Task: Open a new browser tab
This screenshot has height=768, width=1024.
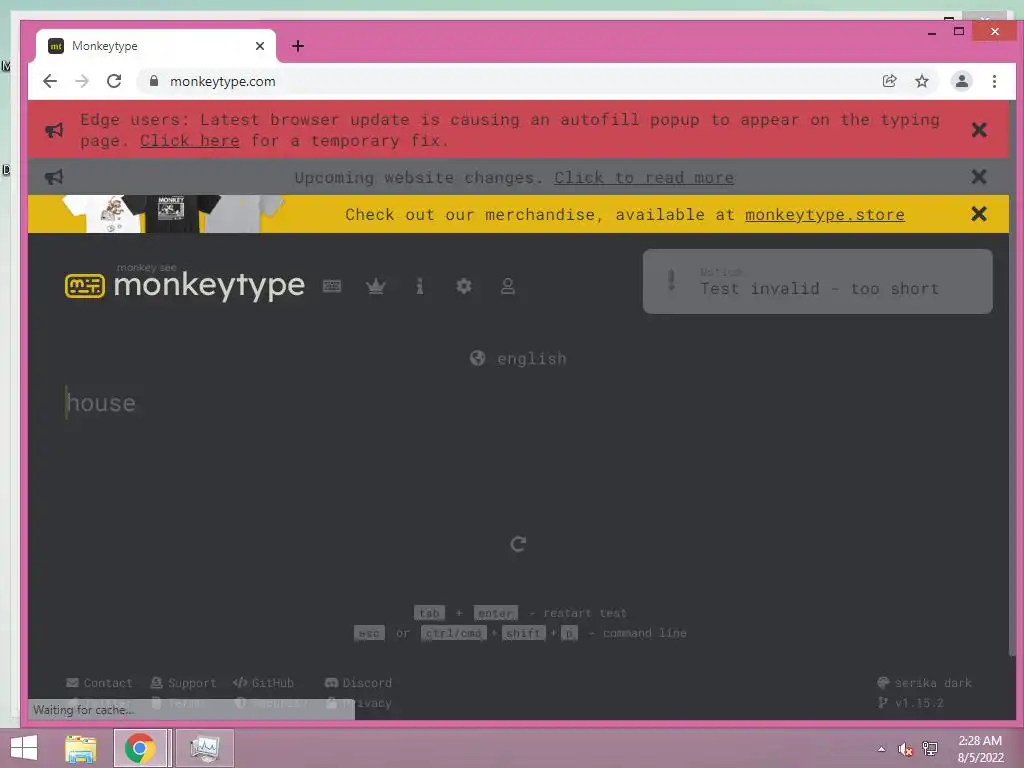Action: pos(298,46)
